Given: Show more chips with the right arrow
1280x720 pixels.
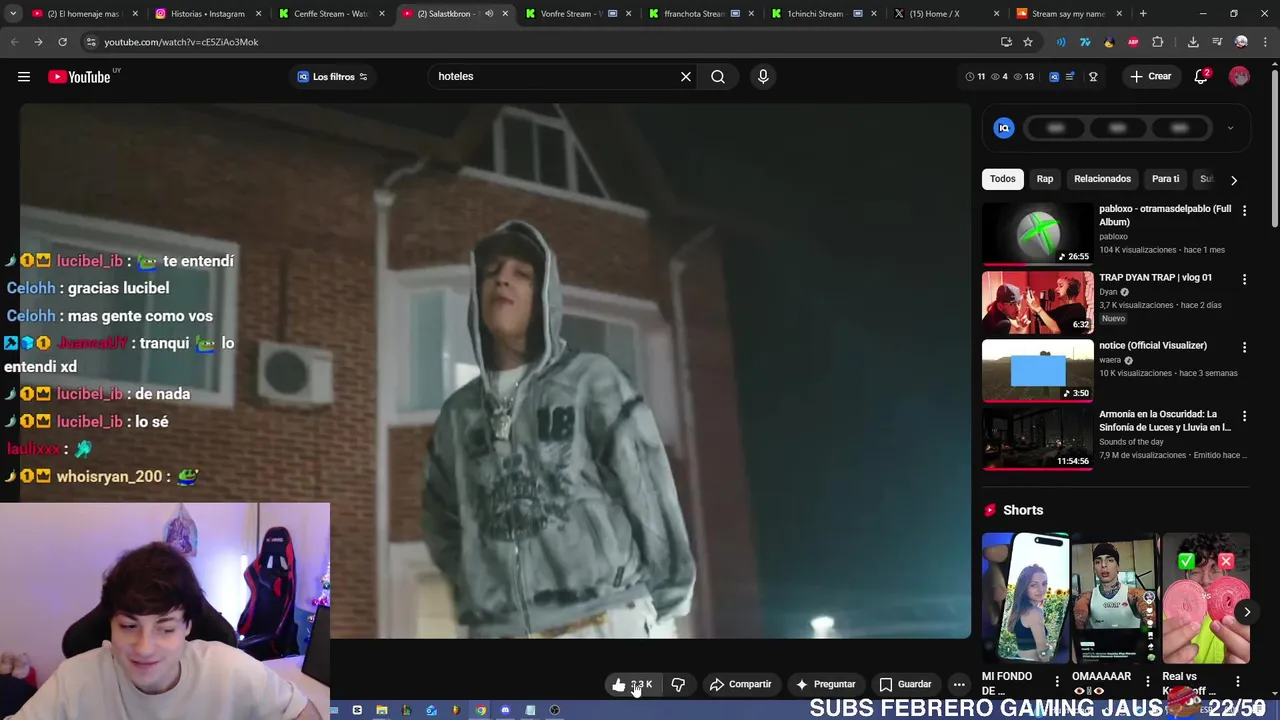Looking at the screenshot, I should (1234, 180).
